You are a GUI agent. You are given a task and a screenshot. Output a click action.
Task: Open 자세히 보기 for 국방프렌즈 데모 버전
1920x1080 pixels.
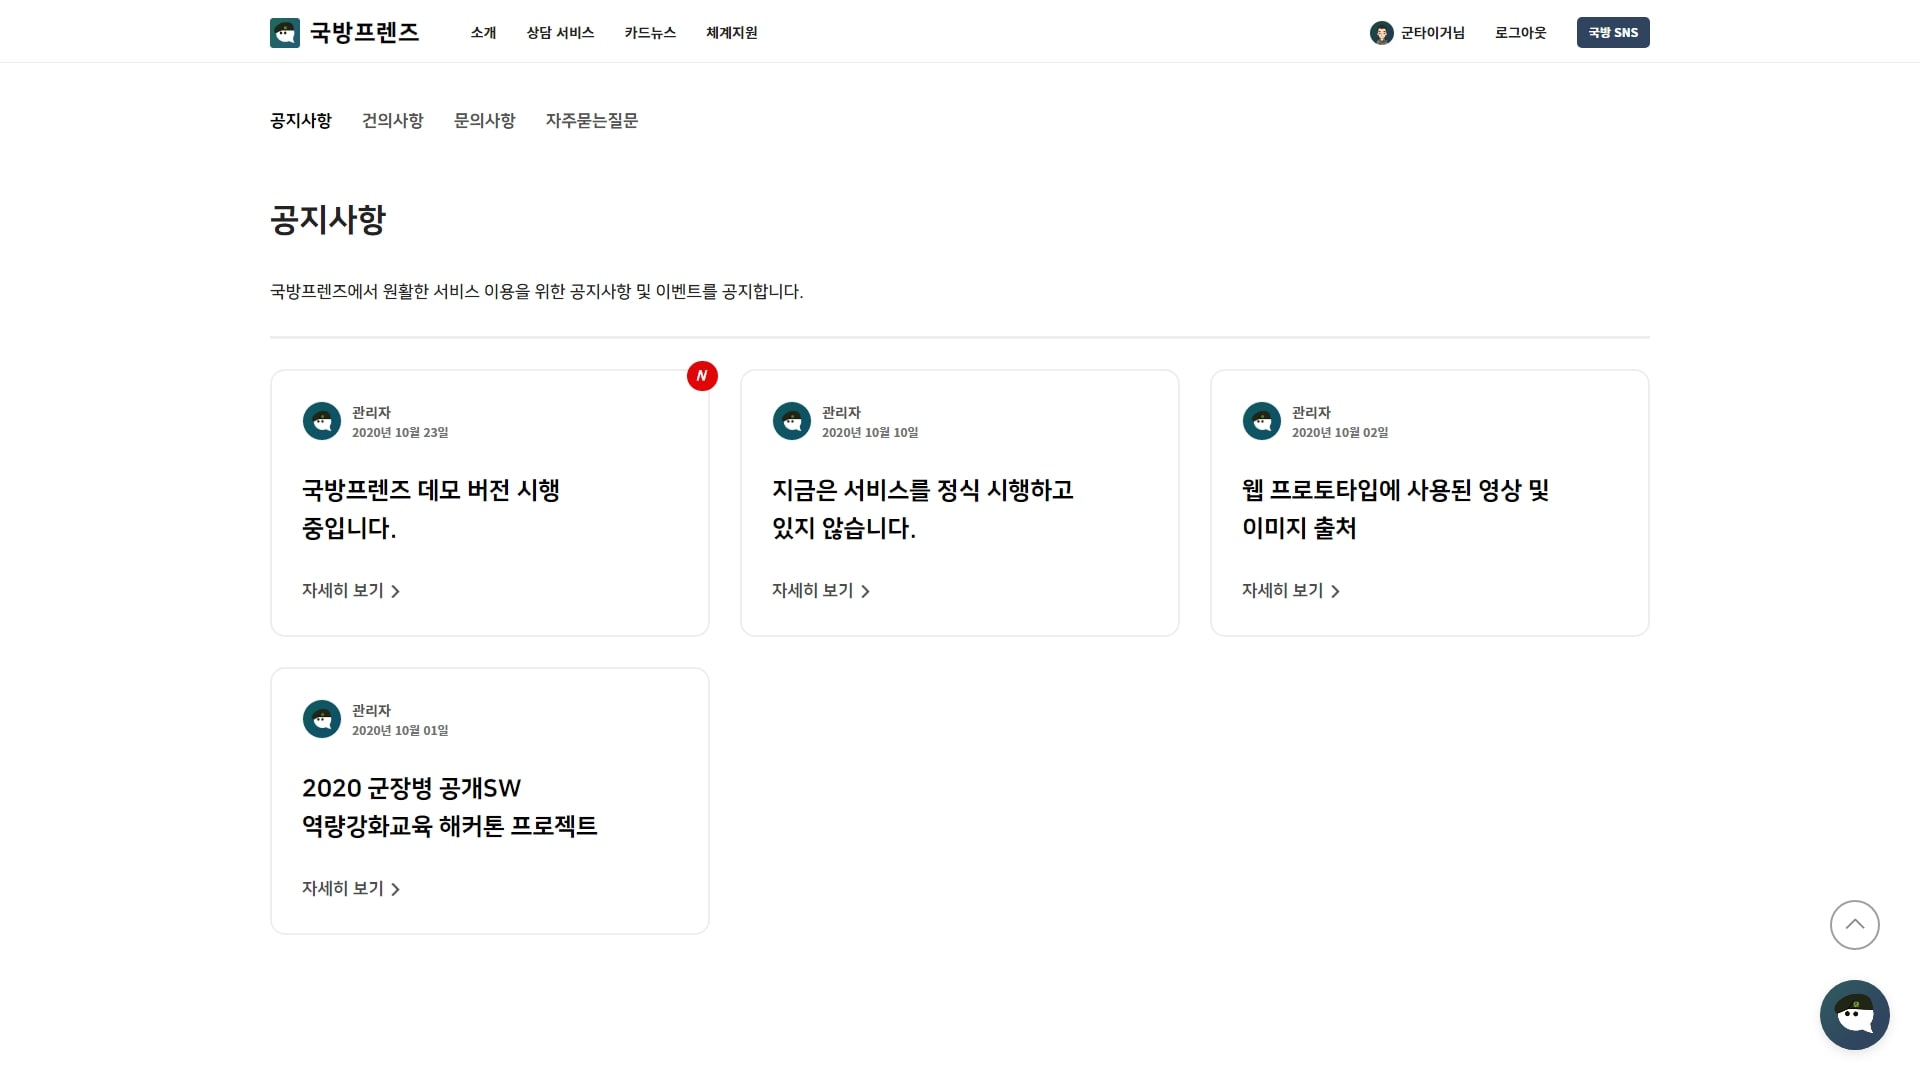[x=351, y=591]
